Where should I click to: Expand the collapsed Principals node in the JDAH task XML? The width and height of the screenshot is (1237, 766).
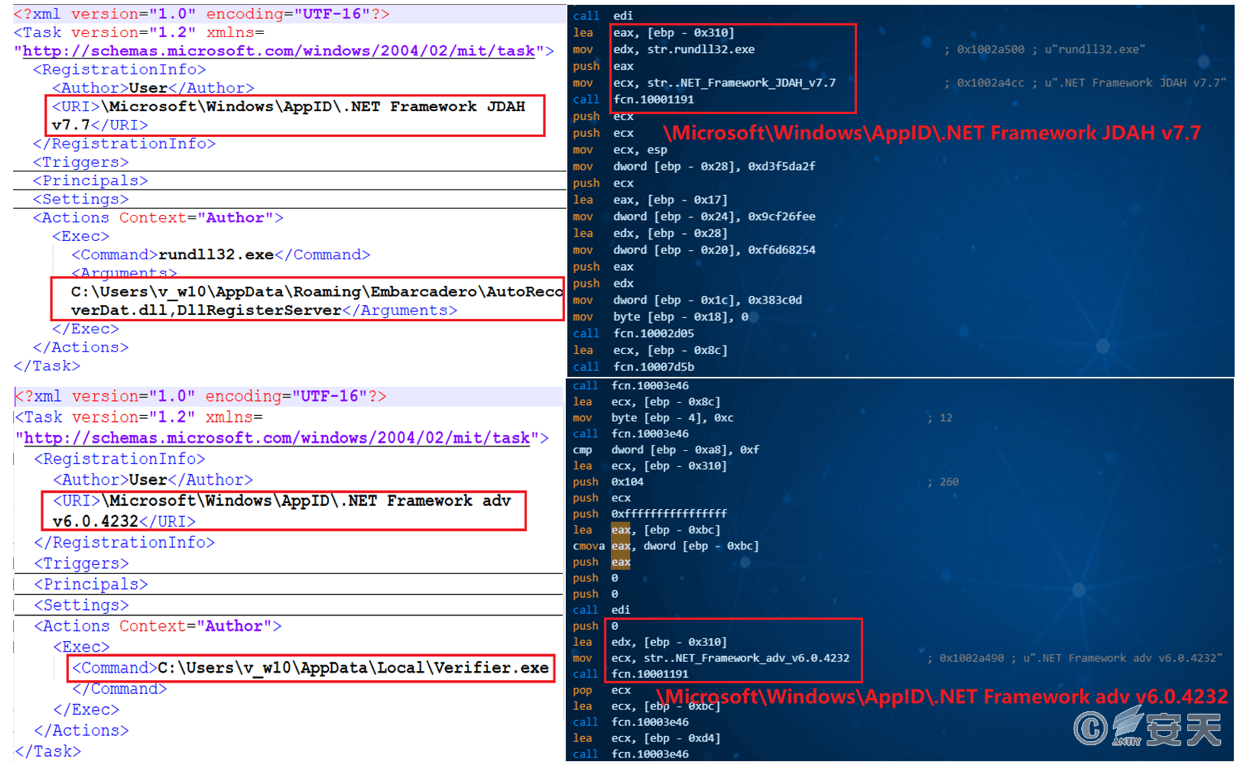pos(90,181)
